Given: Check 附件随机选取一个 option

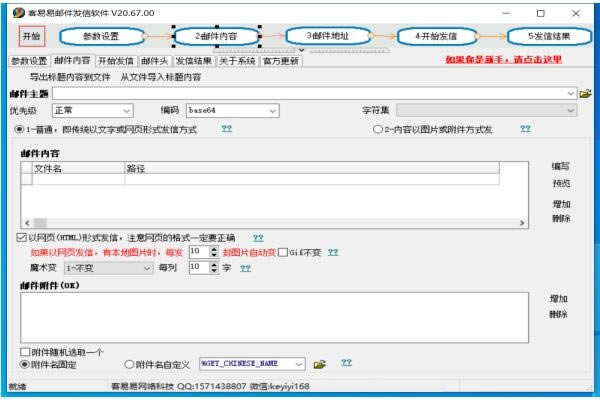Looking at the screenshot, I should [26, 352].
